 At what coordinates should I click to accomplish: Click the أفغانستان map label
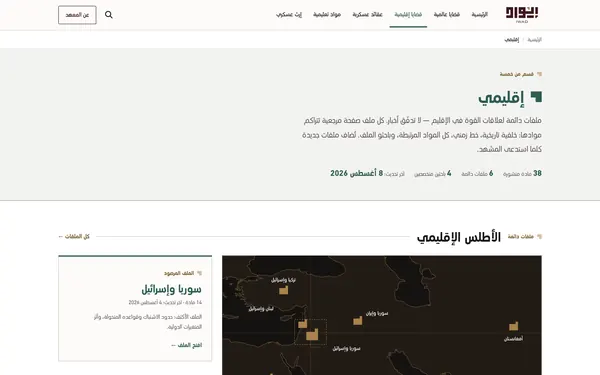point(514,339)
